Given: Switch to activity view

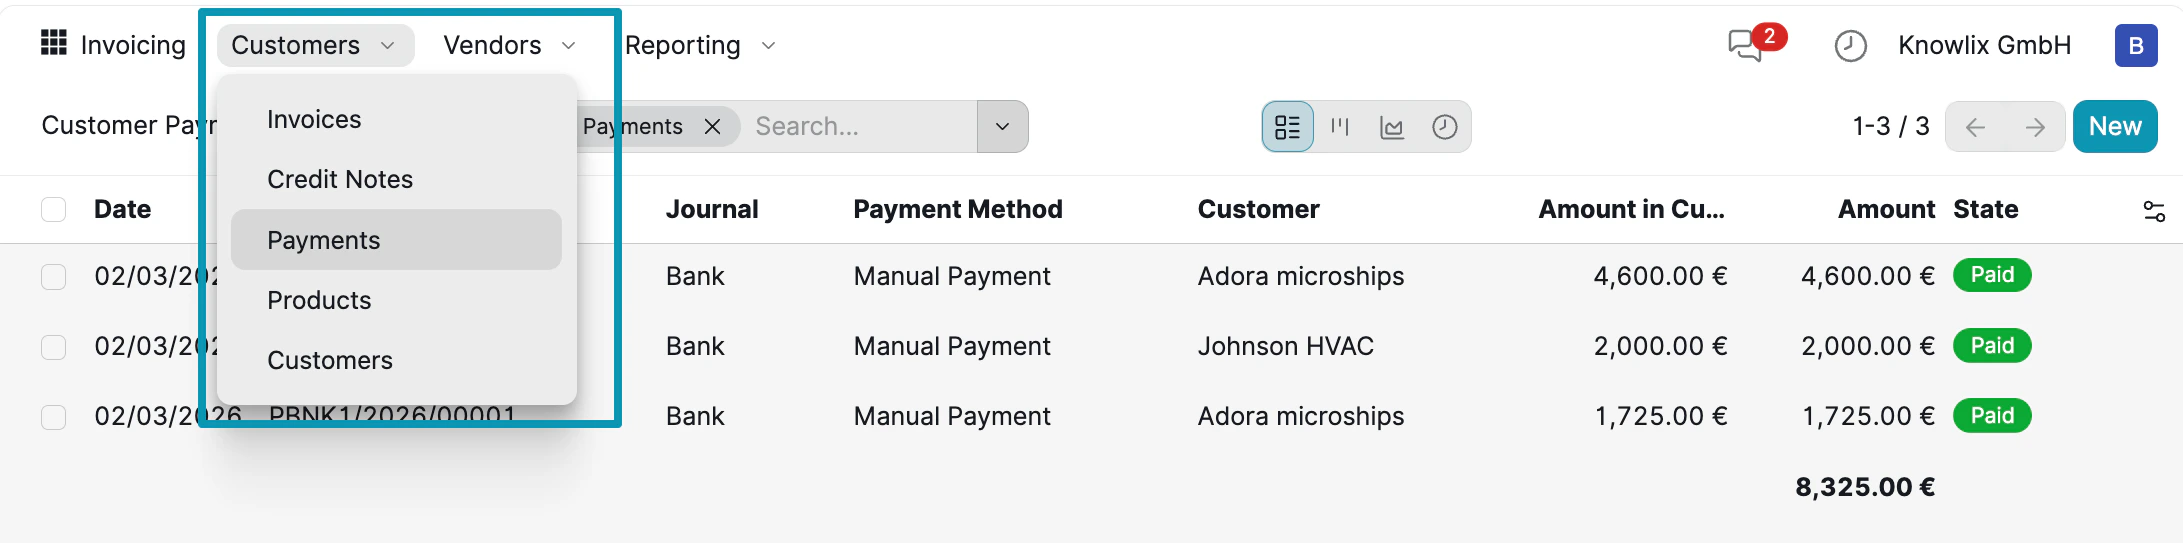Looking at the screenshot, I should (1444, 127).
